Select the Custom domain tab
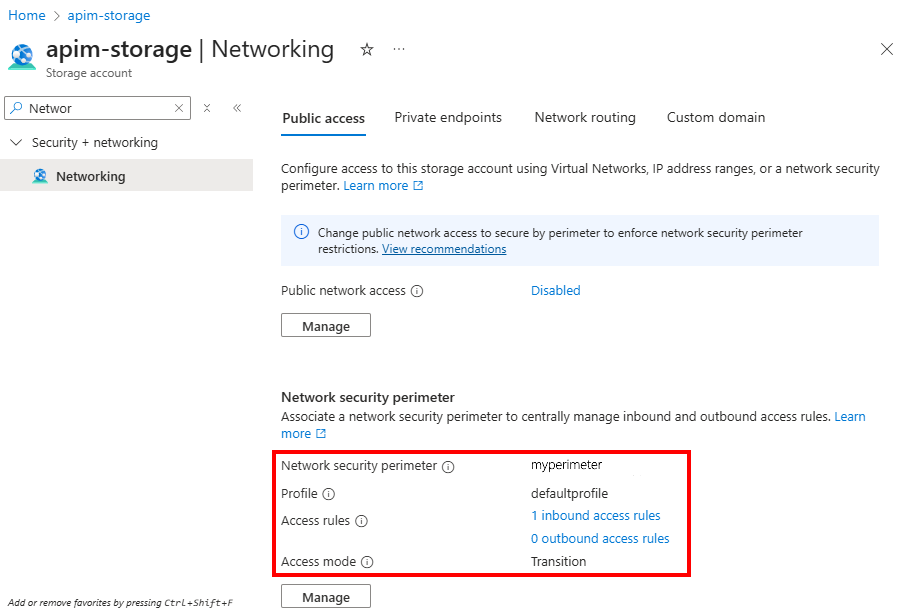 click(x=715, y=117)
